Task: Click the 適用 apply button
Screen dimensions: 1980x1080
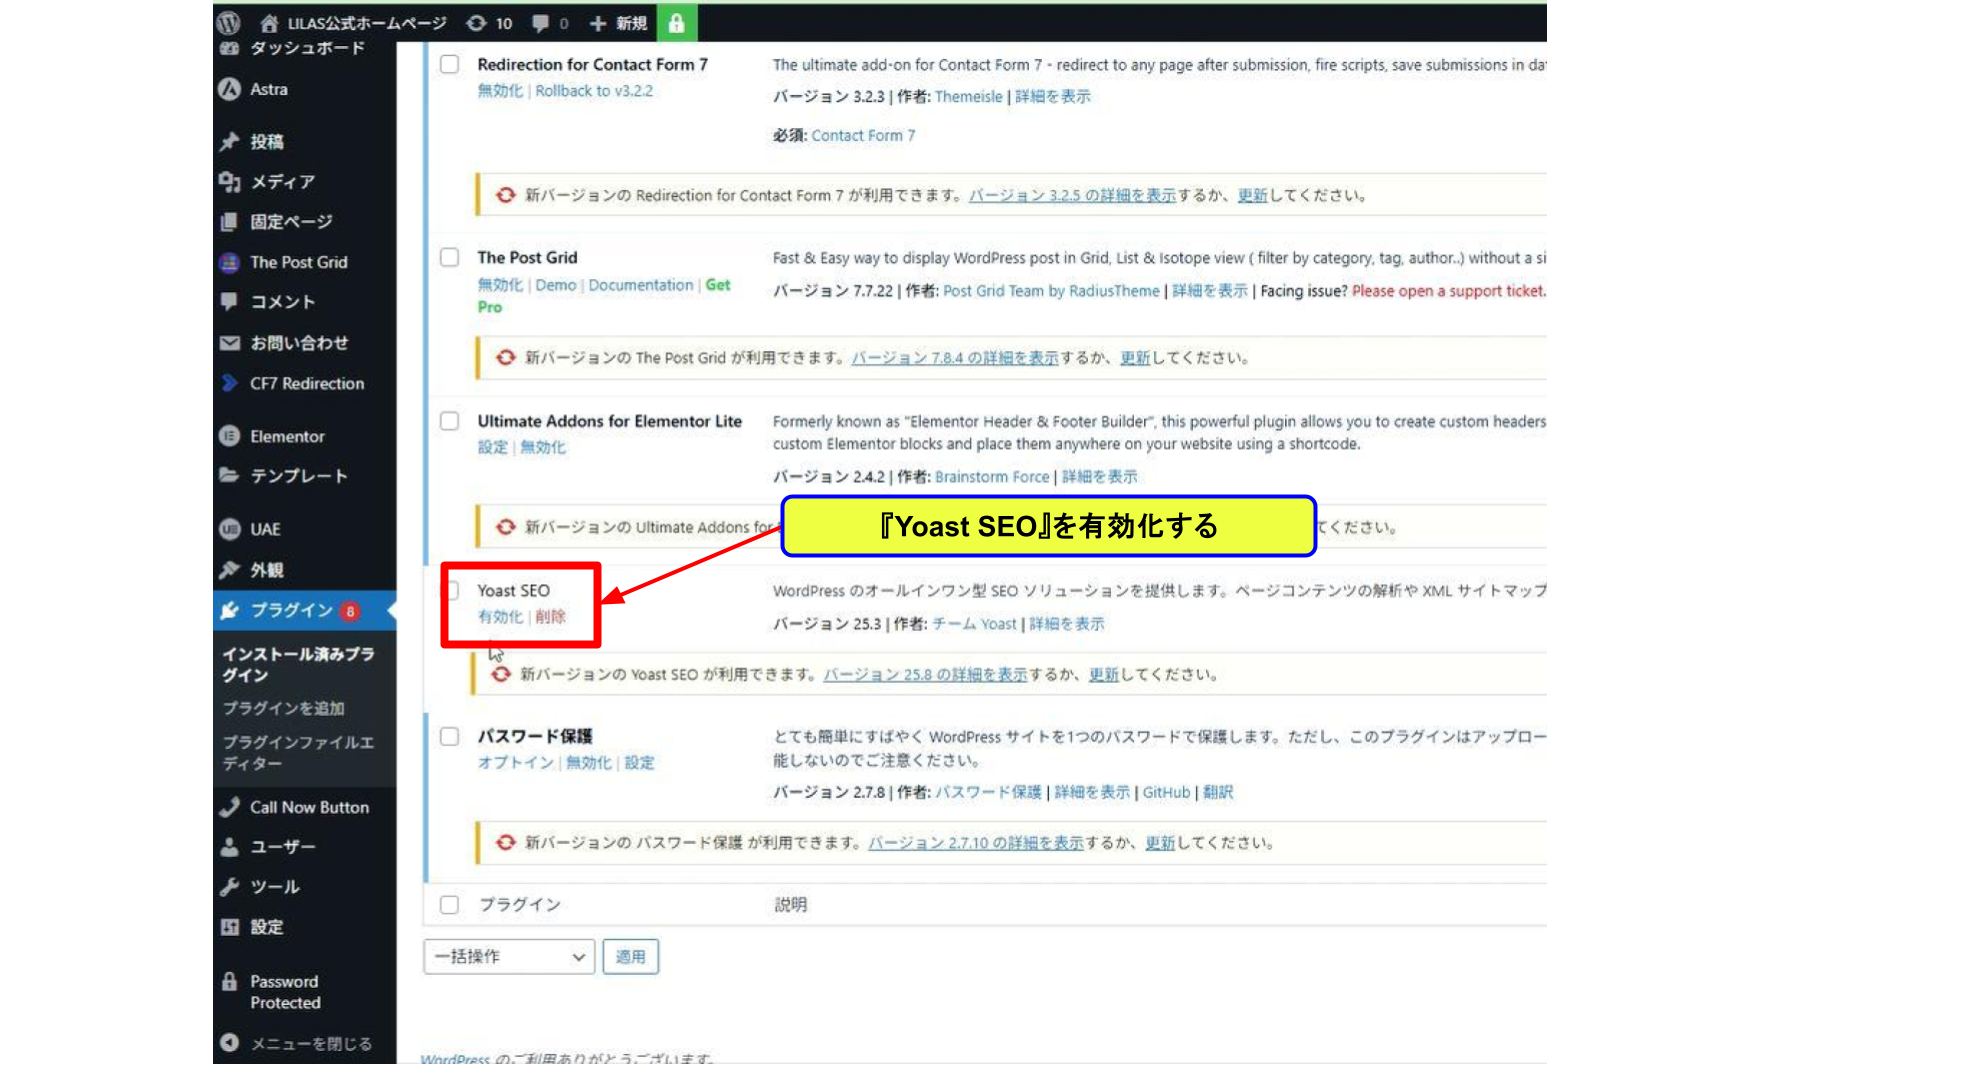Action: [630, 956]
